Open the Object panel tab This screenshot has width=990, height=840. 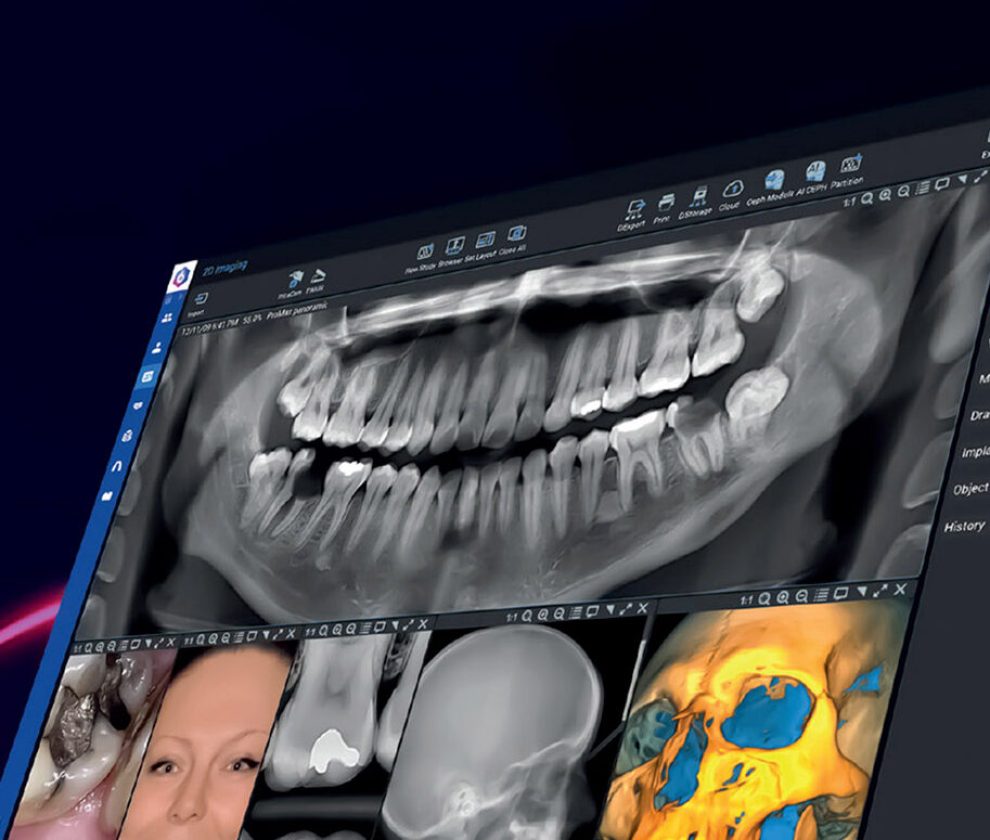(x=969, y=489)
